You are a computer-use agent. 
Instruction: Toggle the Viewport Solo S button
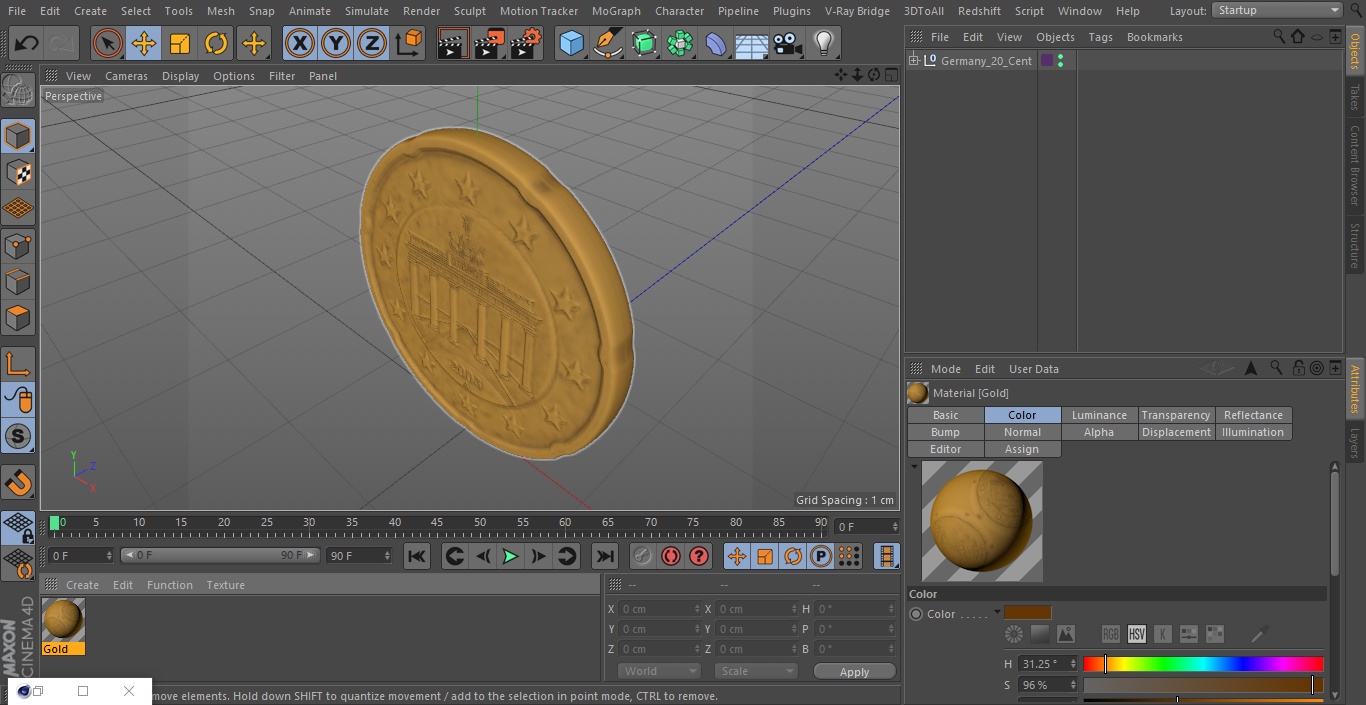tap(18, 436)
